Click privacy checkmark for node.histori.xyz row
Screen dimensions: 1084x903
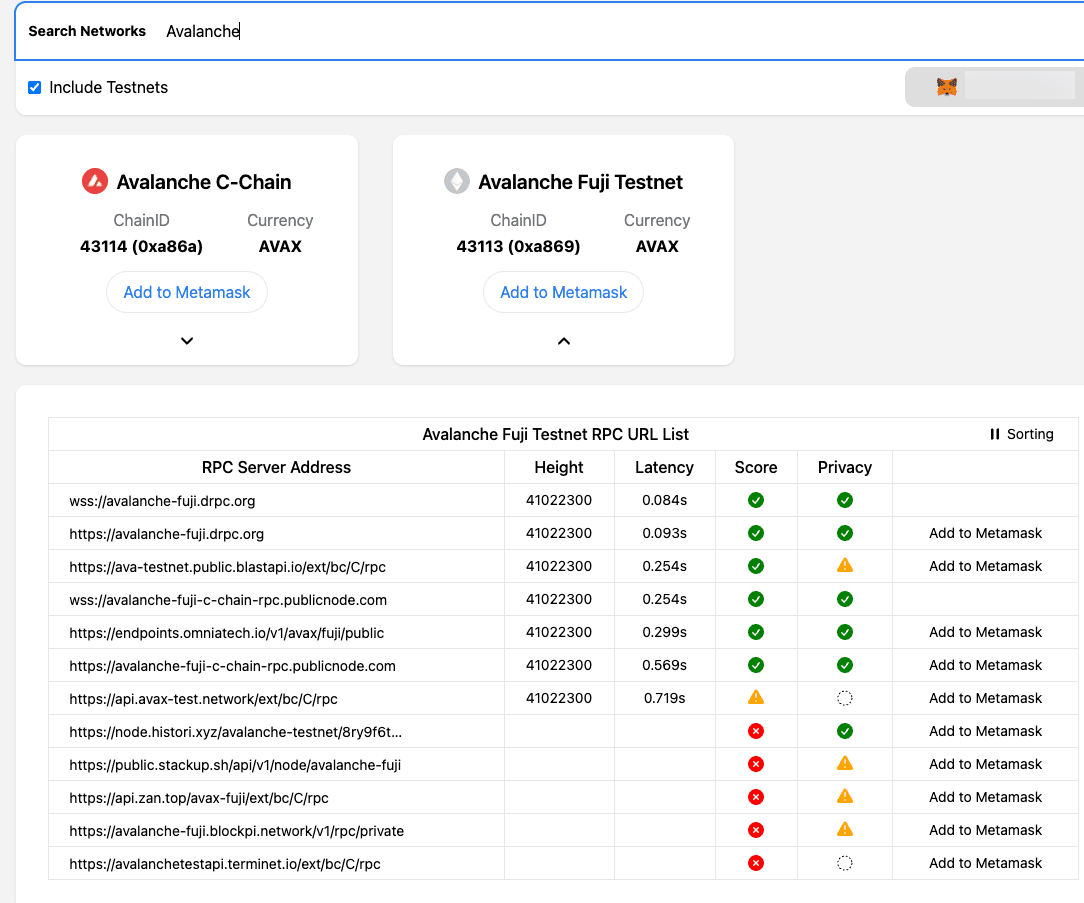844,731
